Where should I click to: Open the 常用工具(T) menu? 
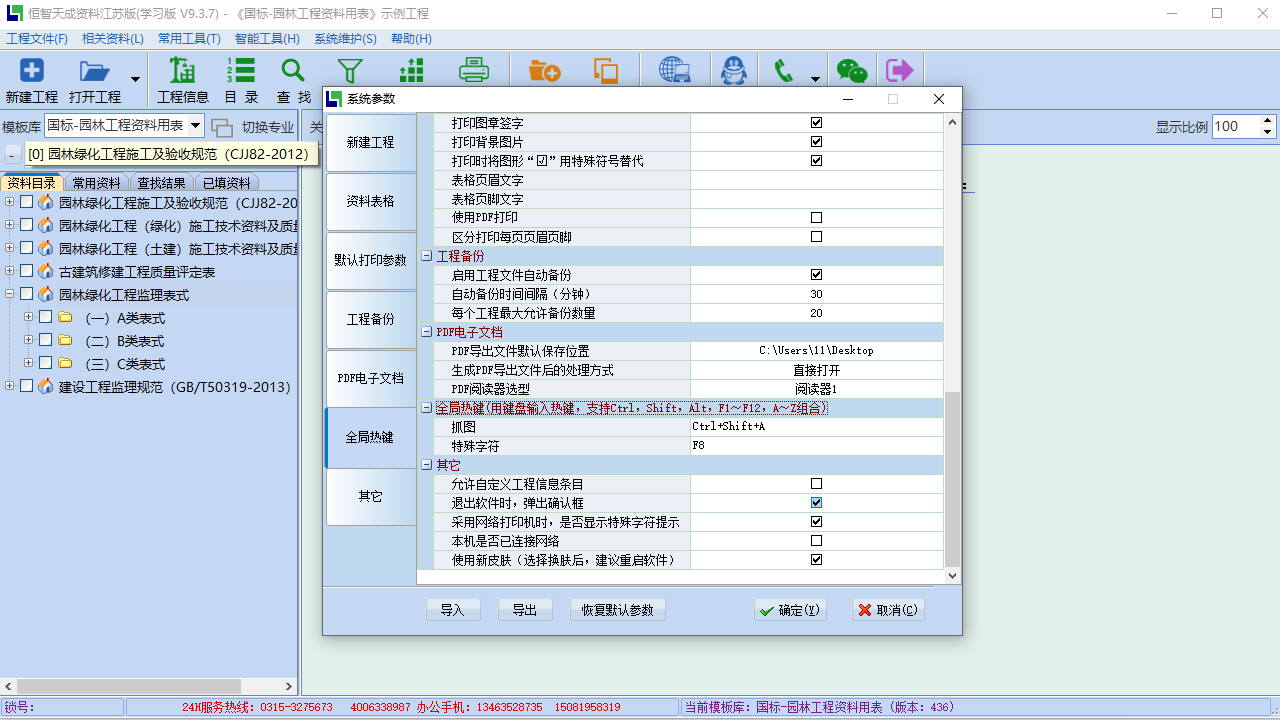188,38
